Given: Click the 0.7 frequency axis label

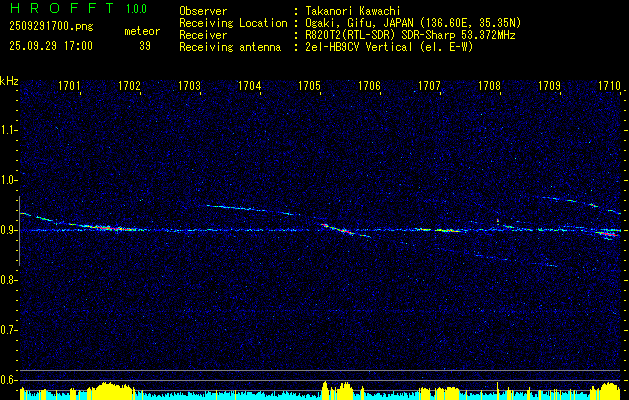Looking at the screenshot, I should [x=8, y=330].
